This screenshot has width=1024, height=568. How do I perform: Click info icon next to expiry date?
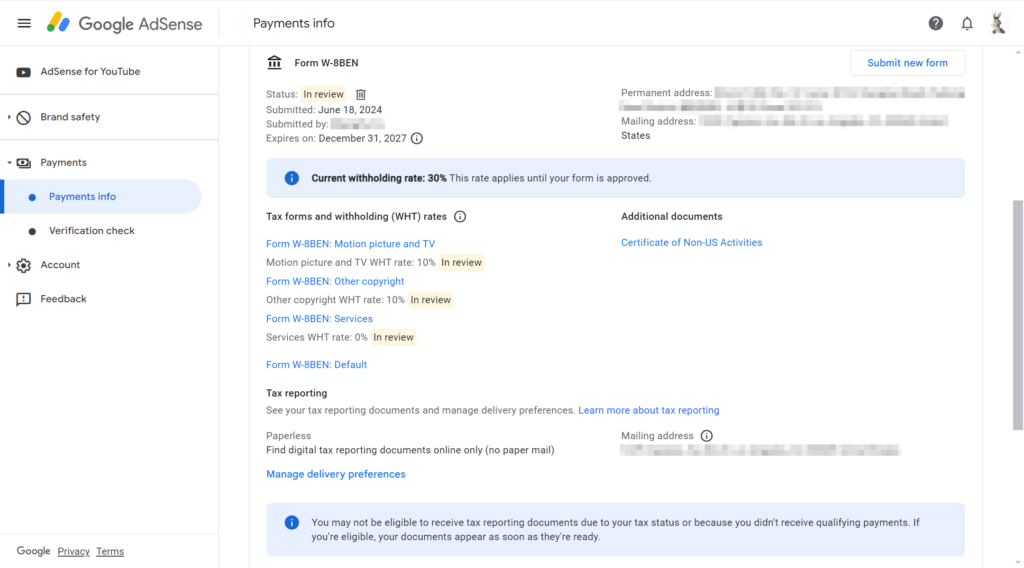[417, 138]
